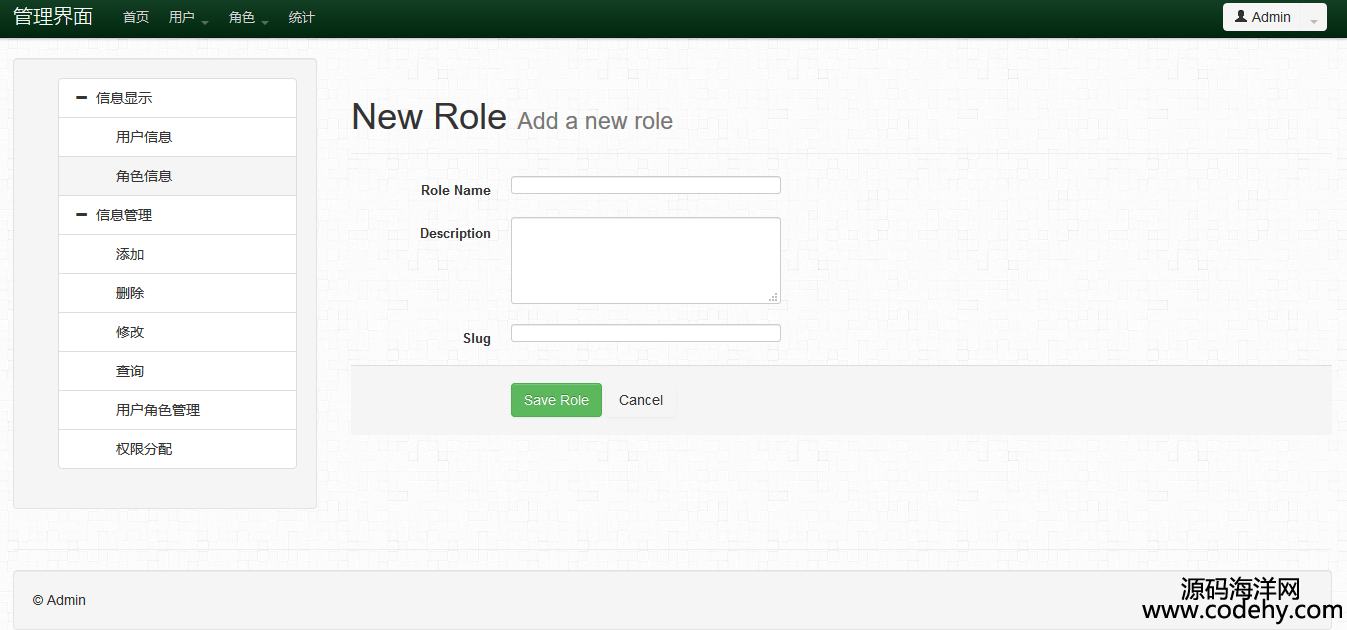The height and width of the screenshot is (630, 1347).
Task: Select 角色信息 in the sidebar
Action: point(177,176)
